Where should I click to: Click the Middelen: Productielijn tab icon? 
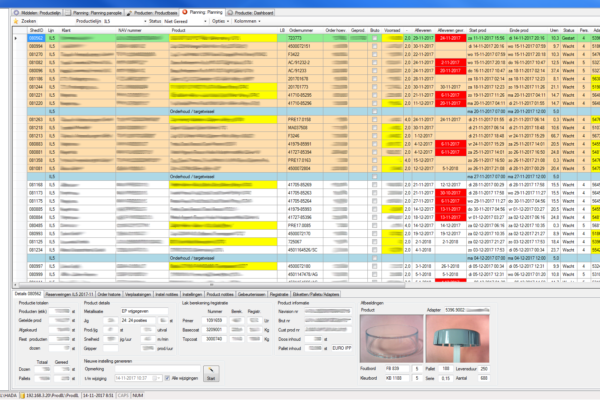pos(16,13)
